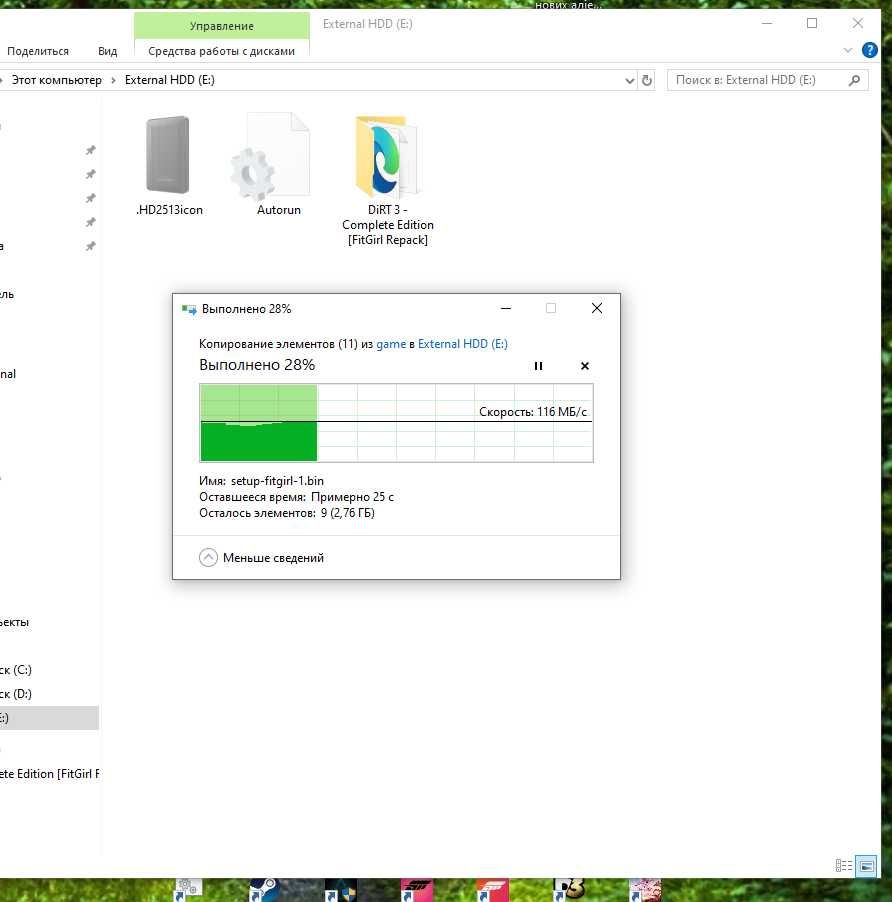Click the D3 game desktop shortcut
Viewport: 892px width, 902px height.
(x=568, y=890)
